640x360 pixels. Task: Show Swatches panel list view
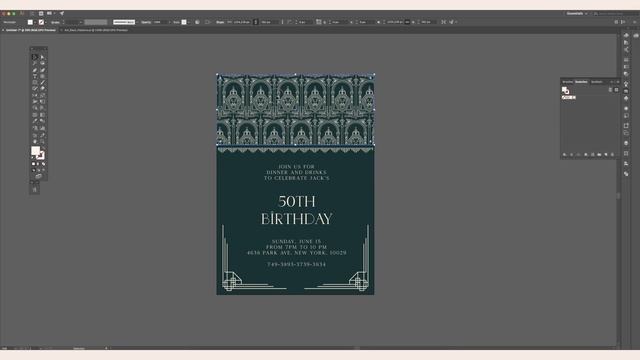[610, 90]
